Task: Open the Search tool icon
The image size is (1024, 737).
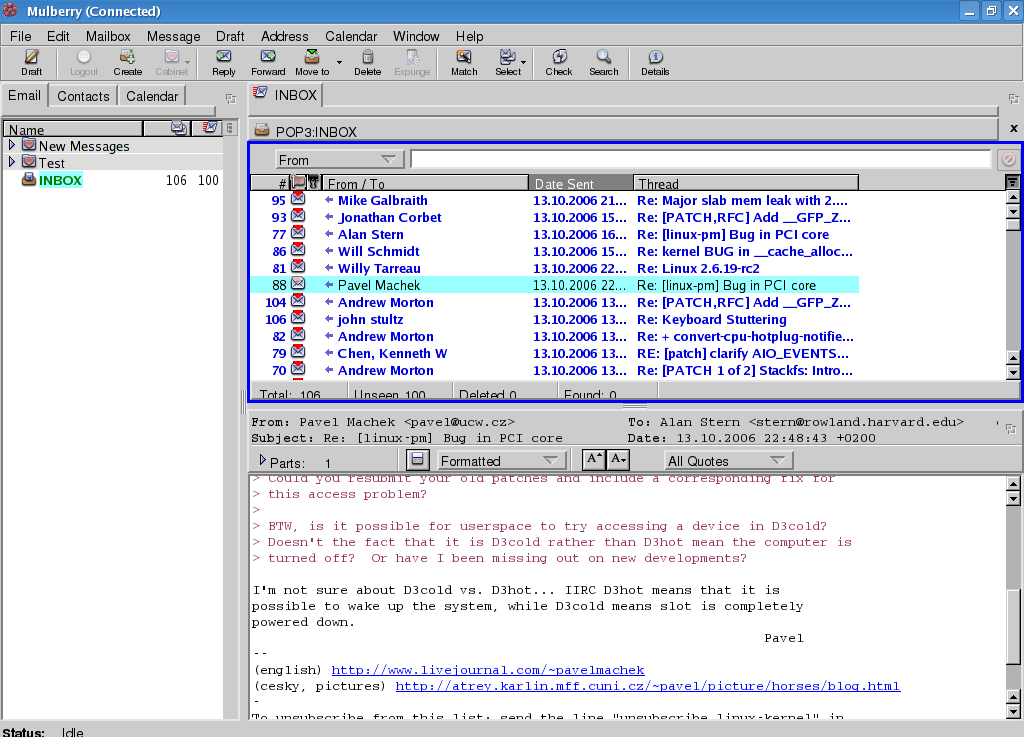Action: 603,62
